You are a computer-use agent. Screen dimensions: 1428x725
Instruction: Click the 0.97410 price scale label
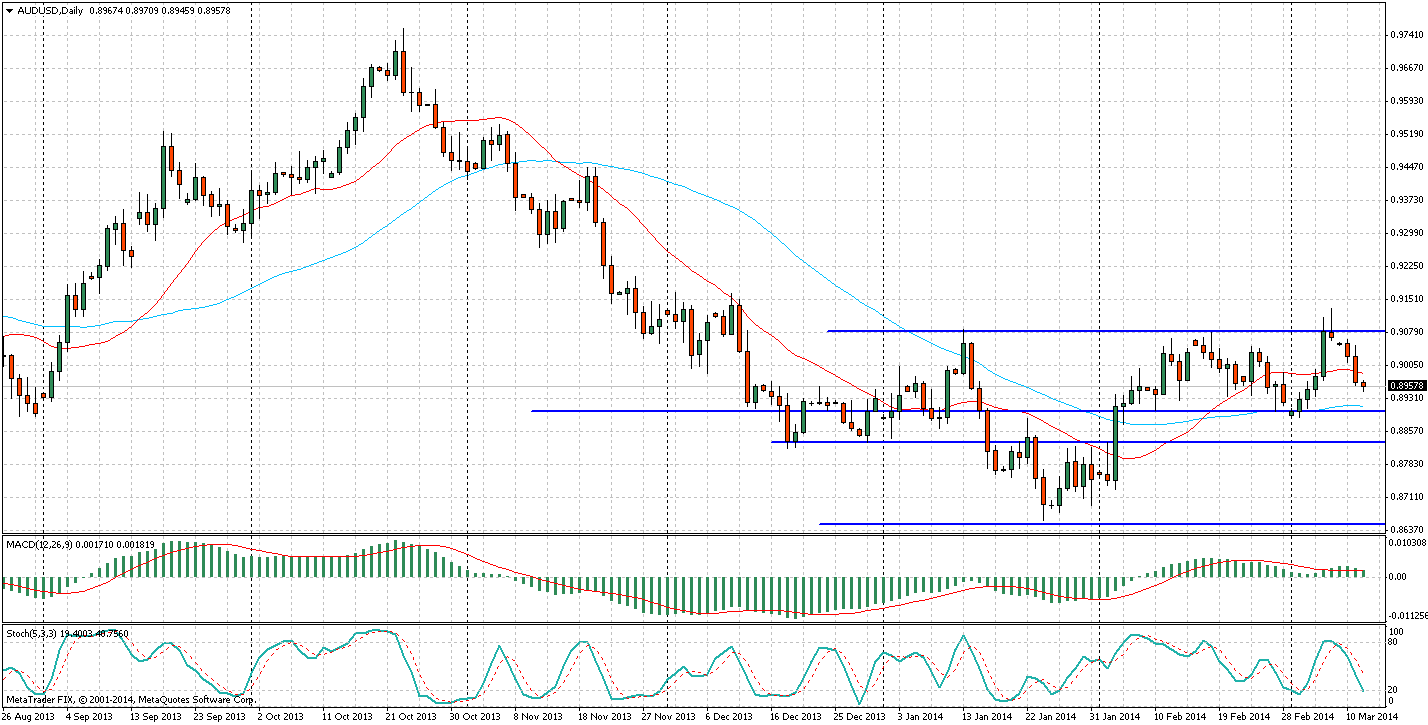tap(1406, 35)
